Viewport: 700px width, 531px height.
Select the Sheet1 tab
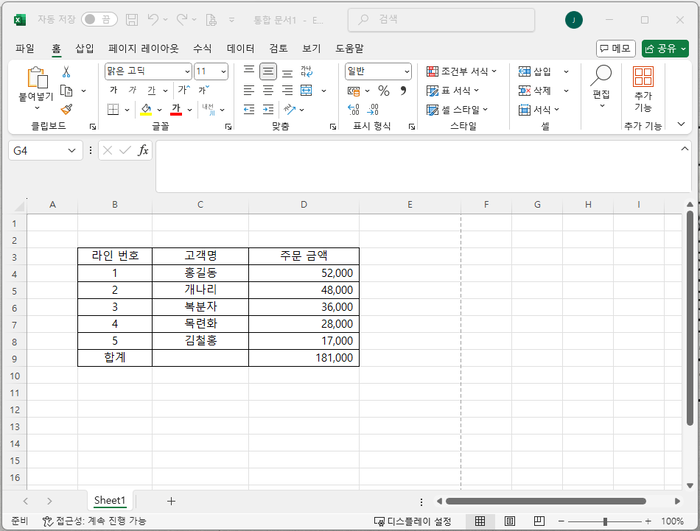click(110, 501)
